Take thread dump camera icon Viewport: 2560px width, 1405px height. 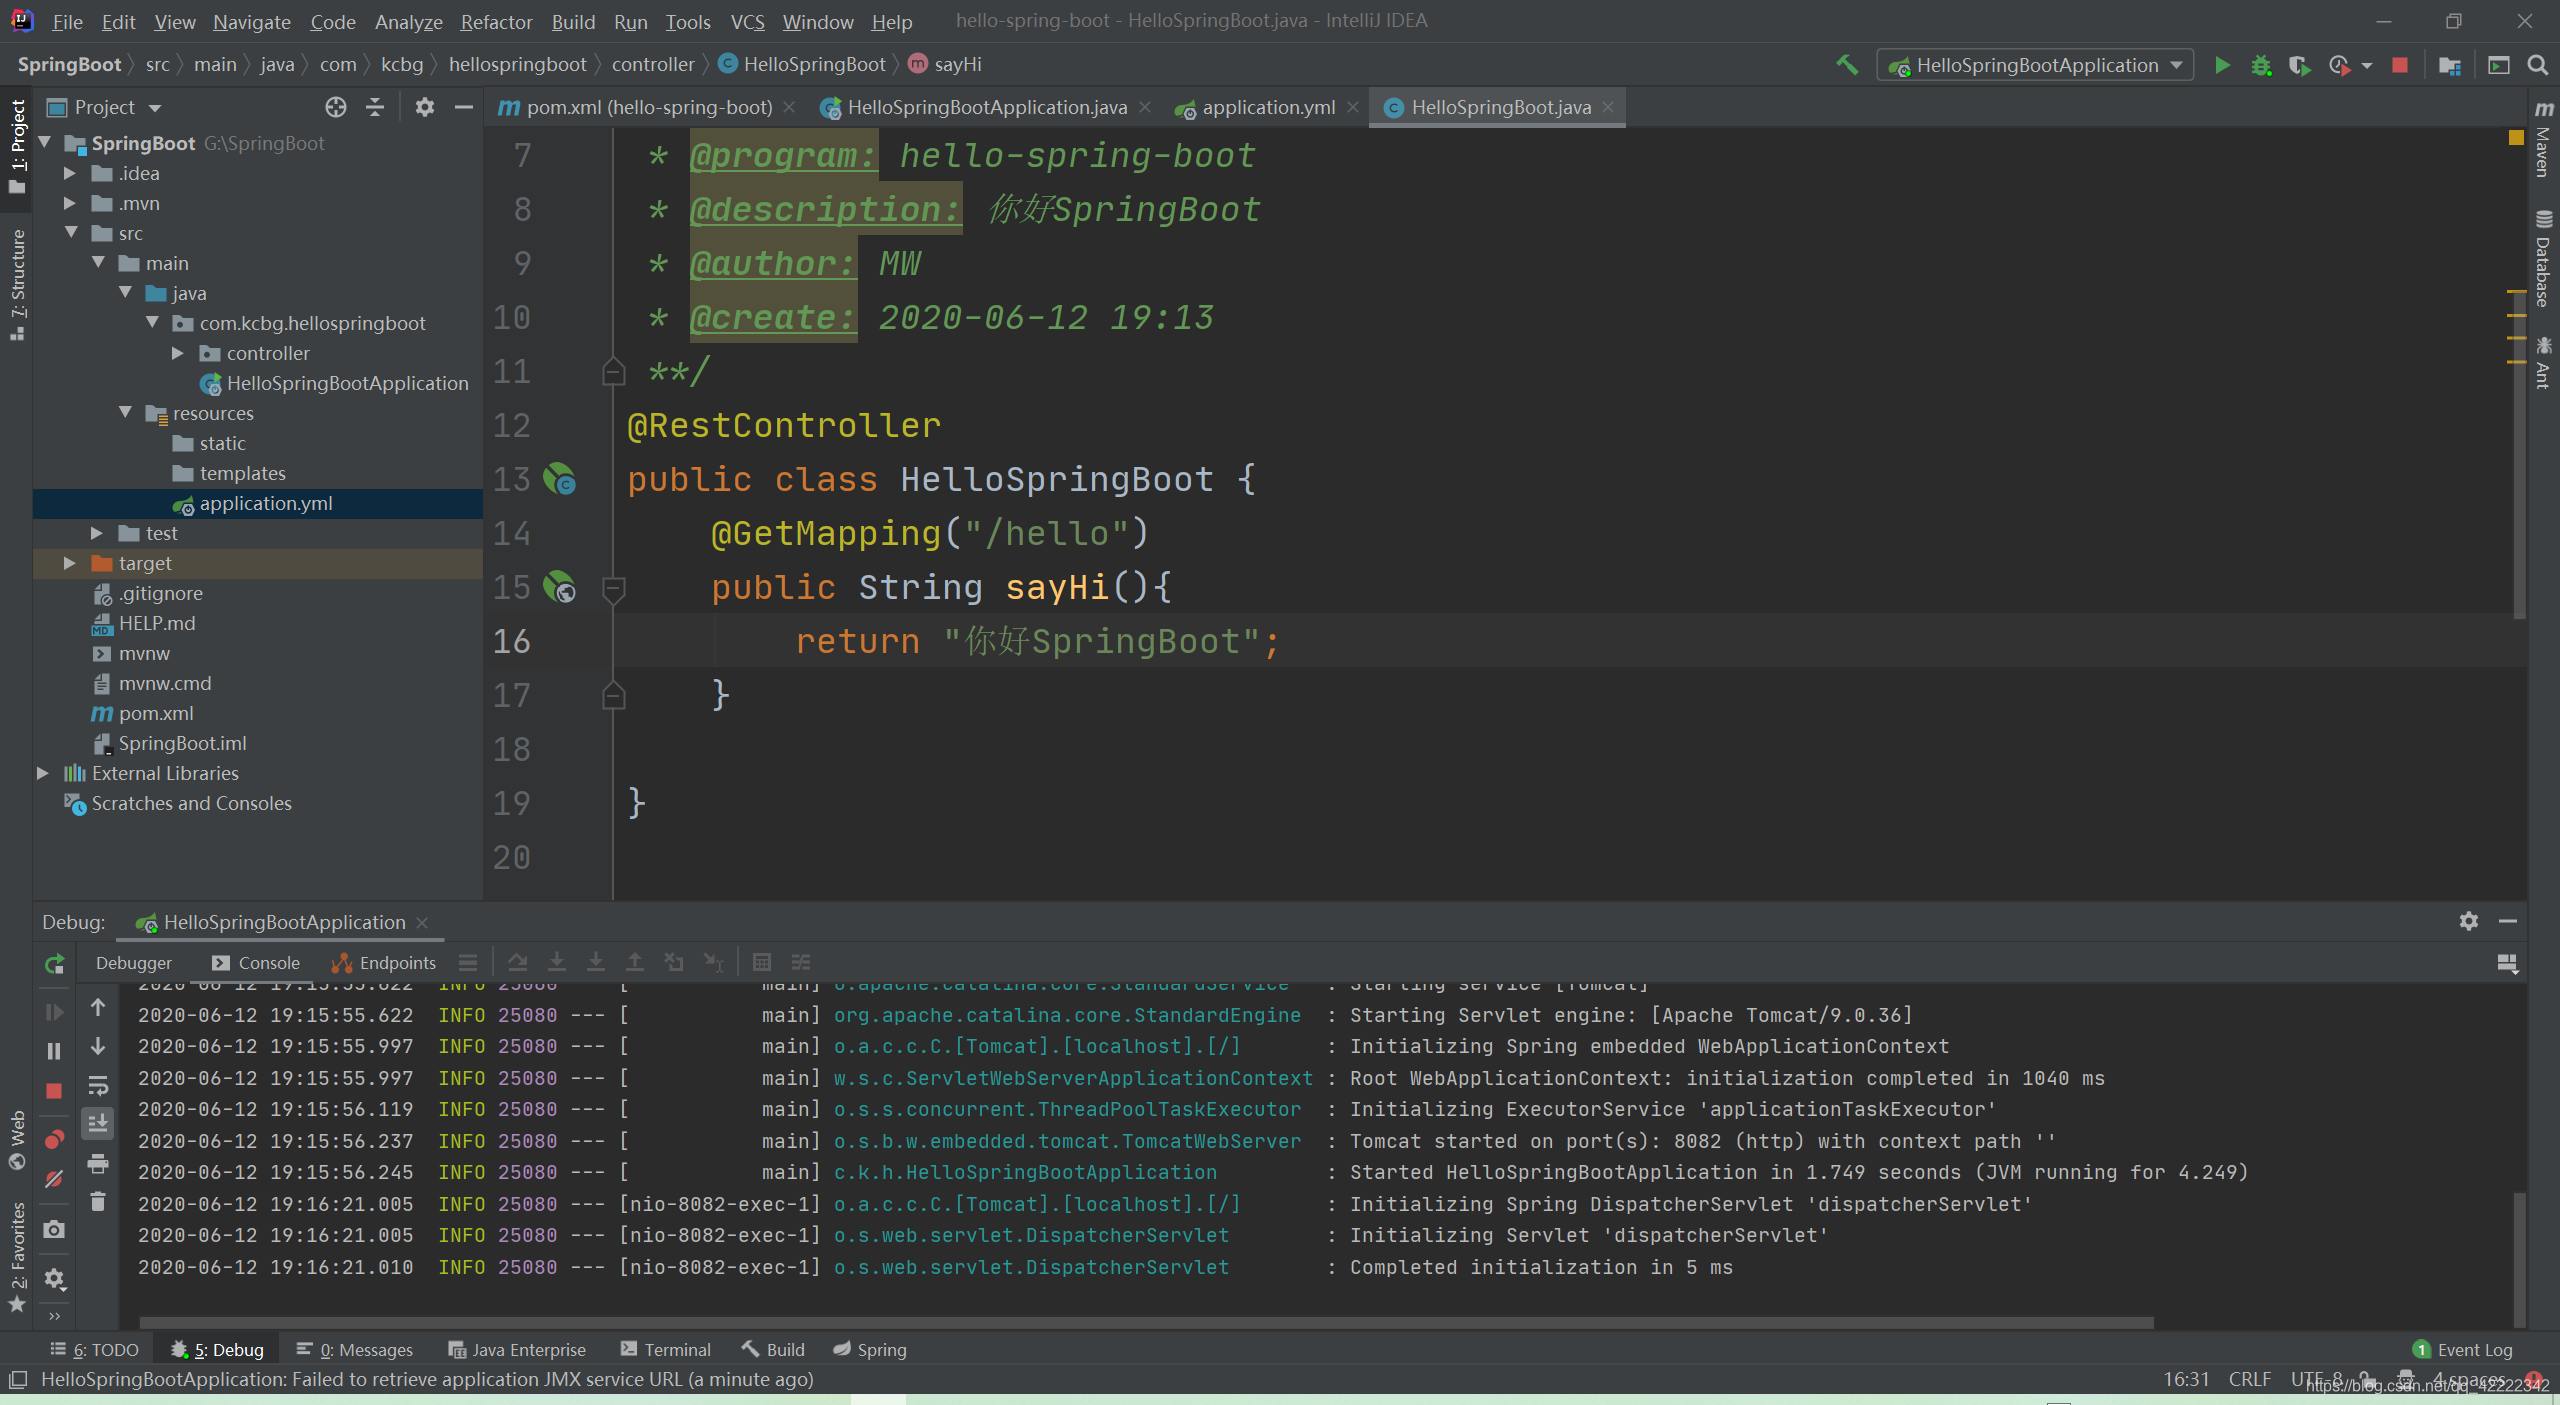click(x=54, y=1229)
